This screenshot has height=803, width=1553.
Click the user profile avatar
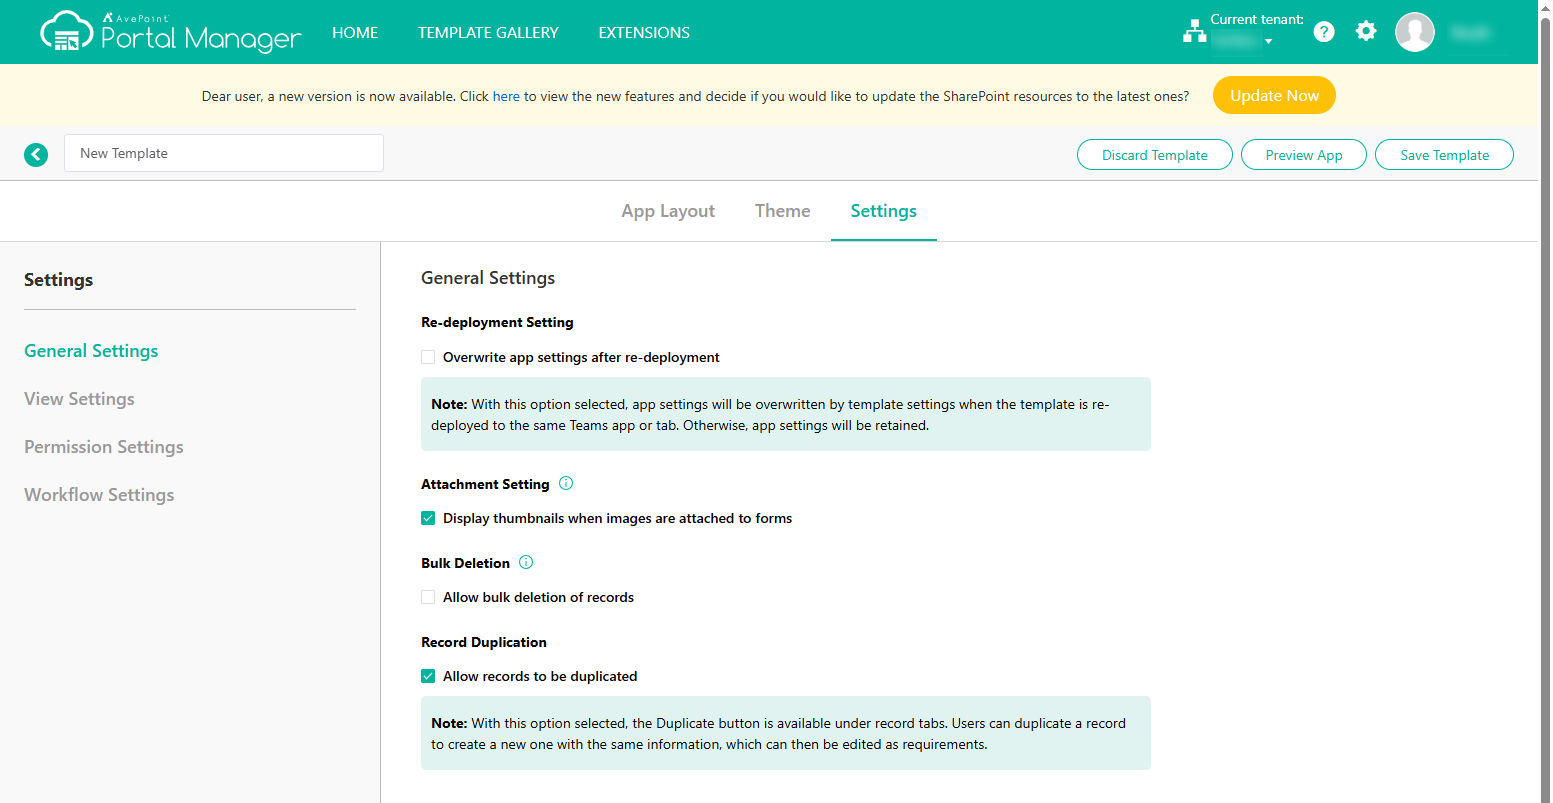coord(1414,31)
